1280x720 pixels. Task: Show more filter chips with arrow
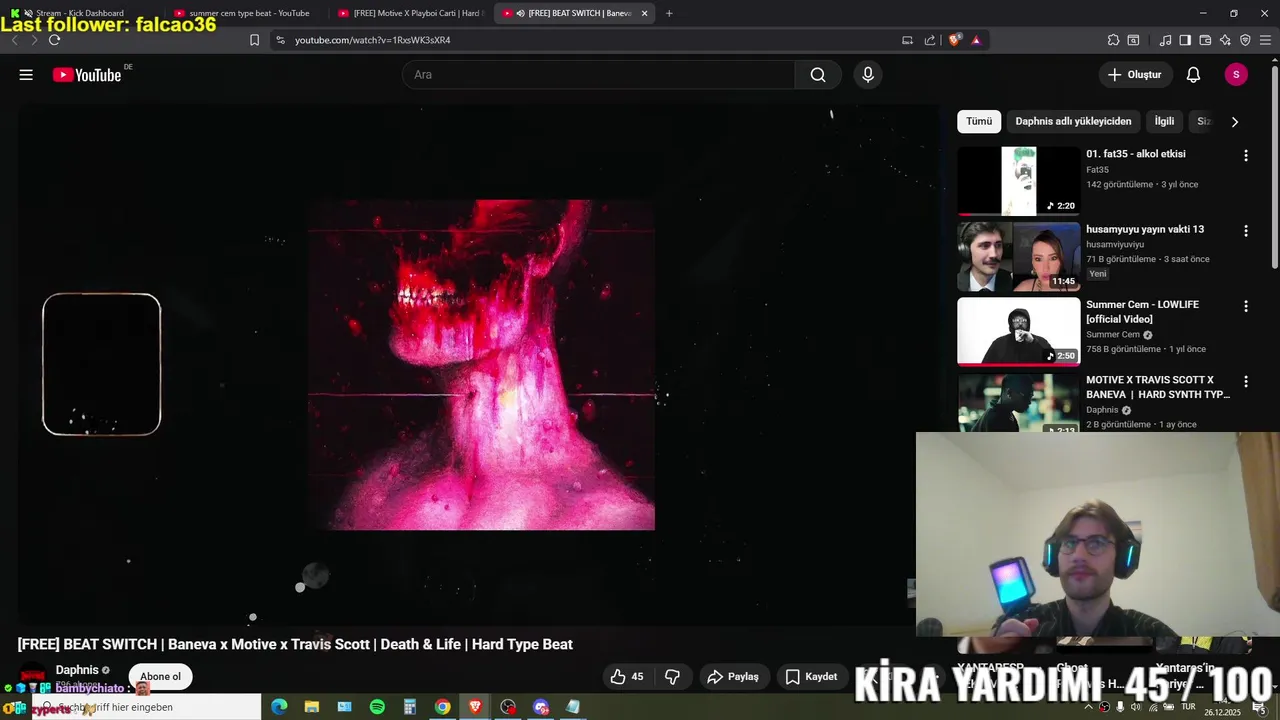[1234, 122]
